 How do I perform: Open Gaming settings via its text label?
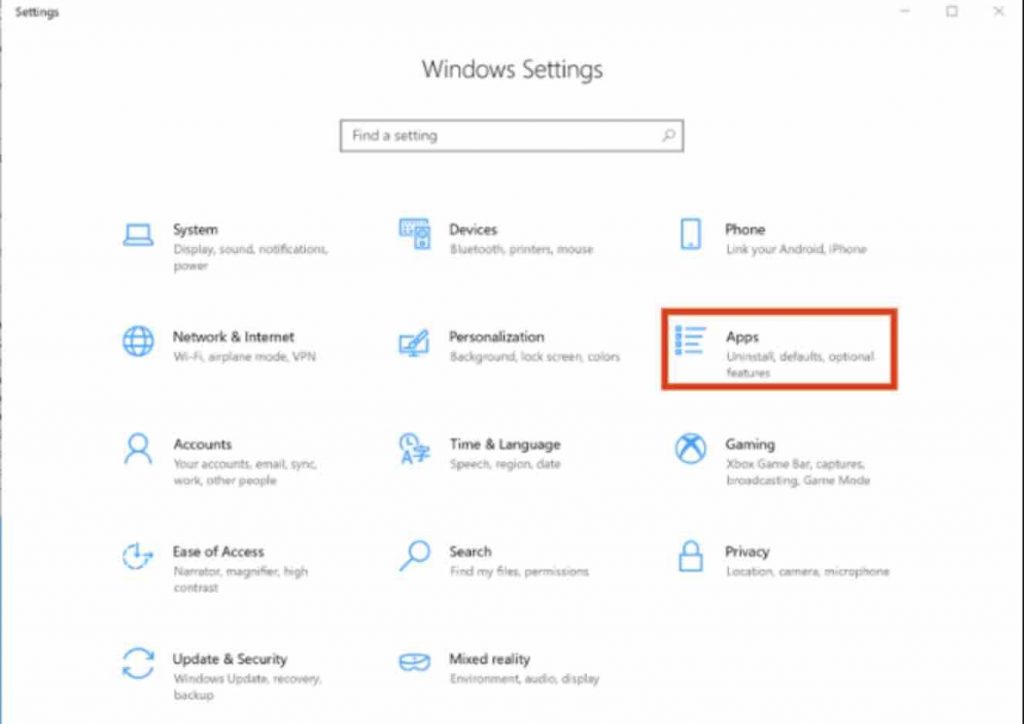750,444
